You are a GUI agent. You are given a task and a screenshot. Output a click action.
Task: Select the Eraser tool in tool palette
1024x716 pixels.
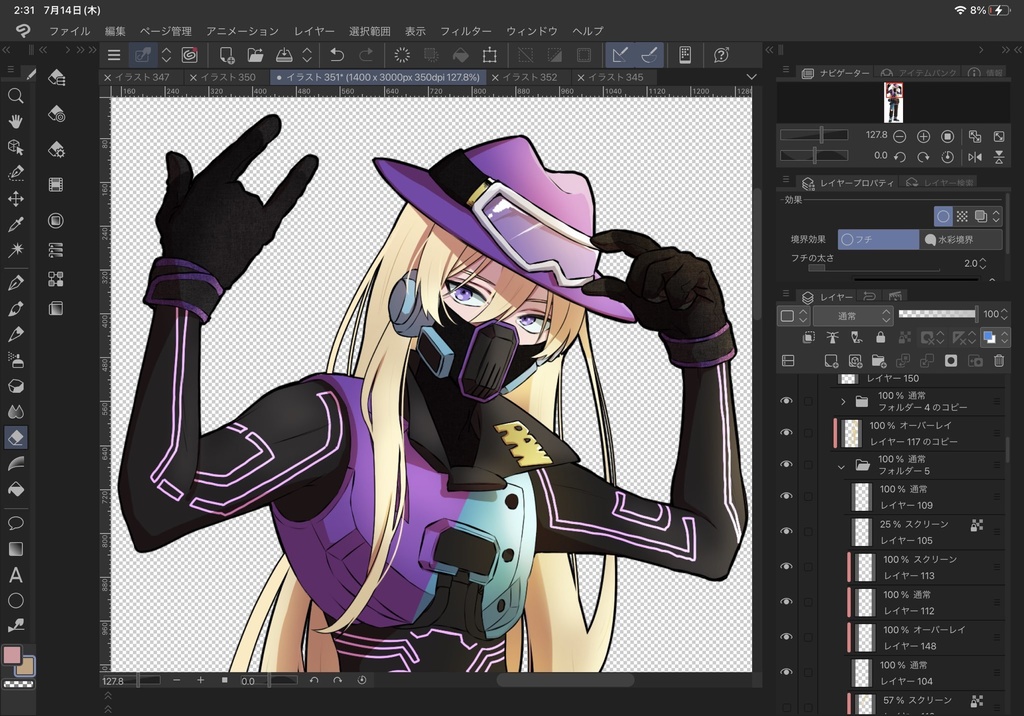pyautogui.click(x=16, y=437)
